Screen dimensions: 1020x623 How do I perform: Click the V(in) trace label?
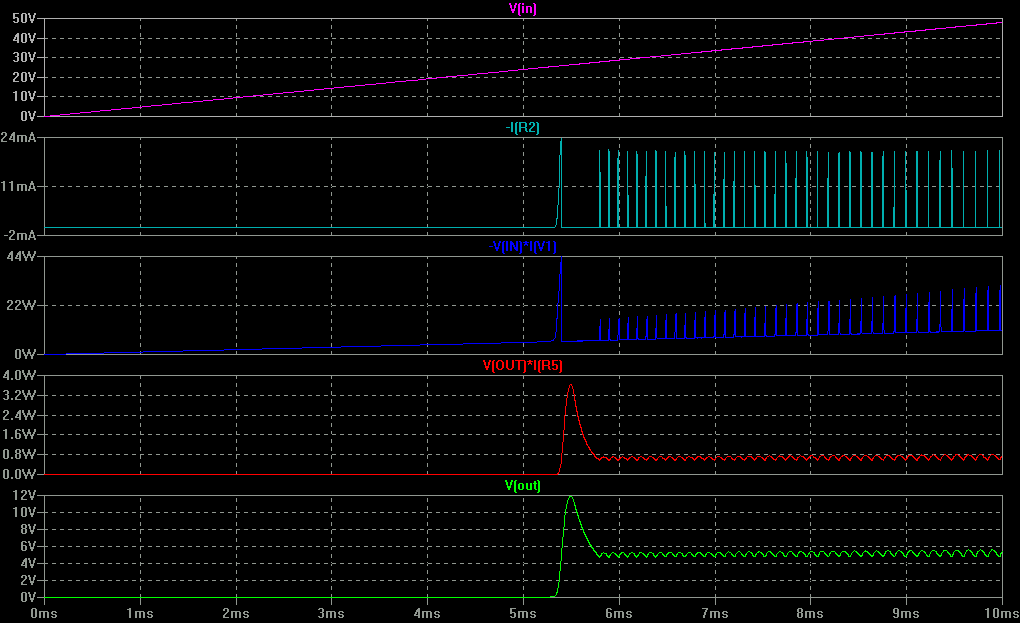tap(522, 8)
